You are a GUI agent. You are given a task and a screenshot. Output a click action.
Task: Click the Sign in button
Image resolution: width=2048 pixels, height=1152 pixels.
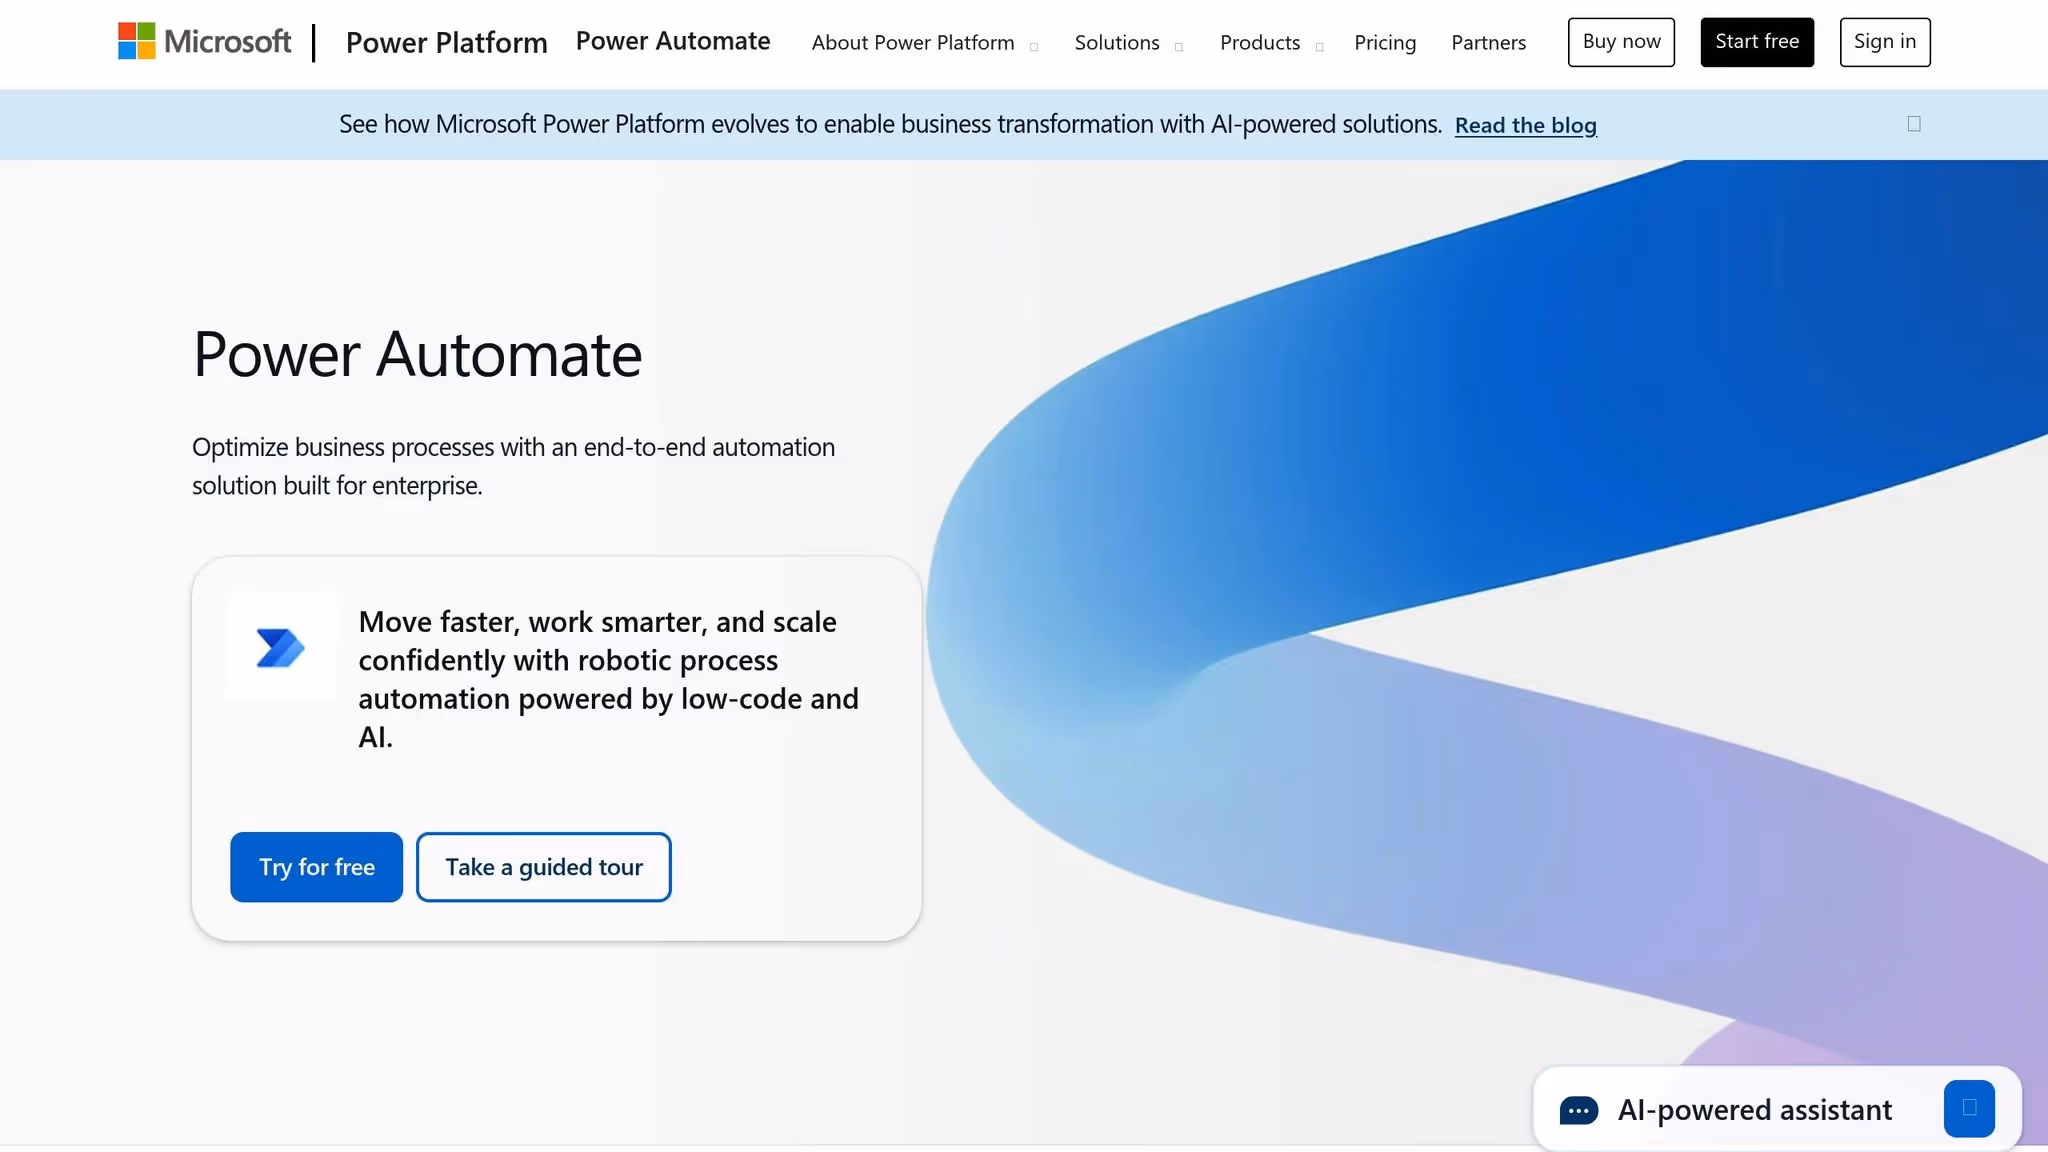click(x=1884, y=41)
